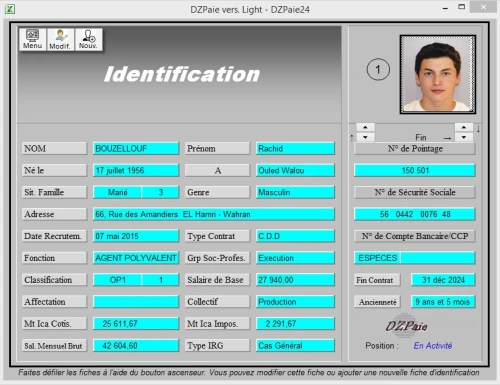The image size is (500, 385).
Task: Click Classification value OP1
Action: [117, 280]
